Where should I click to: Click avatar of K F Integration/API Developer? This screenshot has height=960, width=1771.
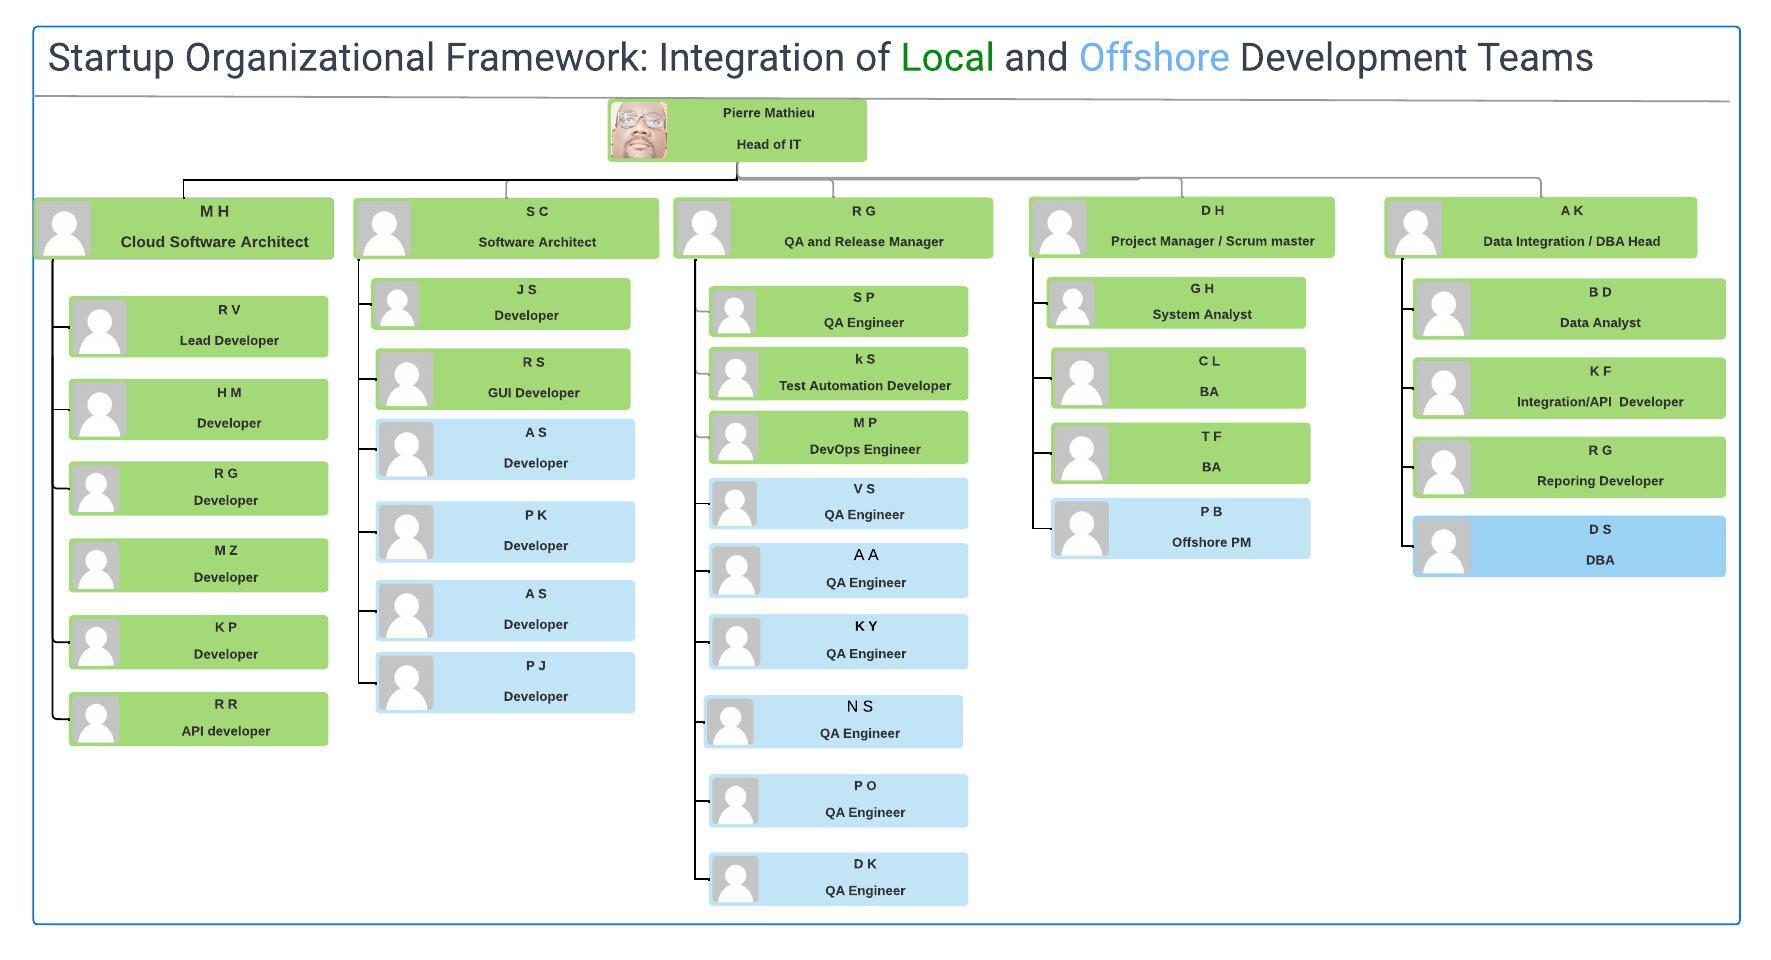pos(1443,388)
